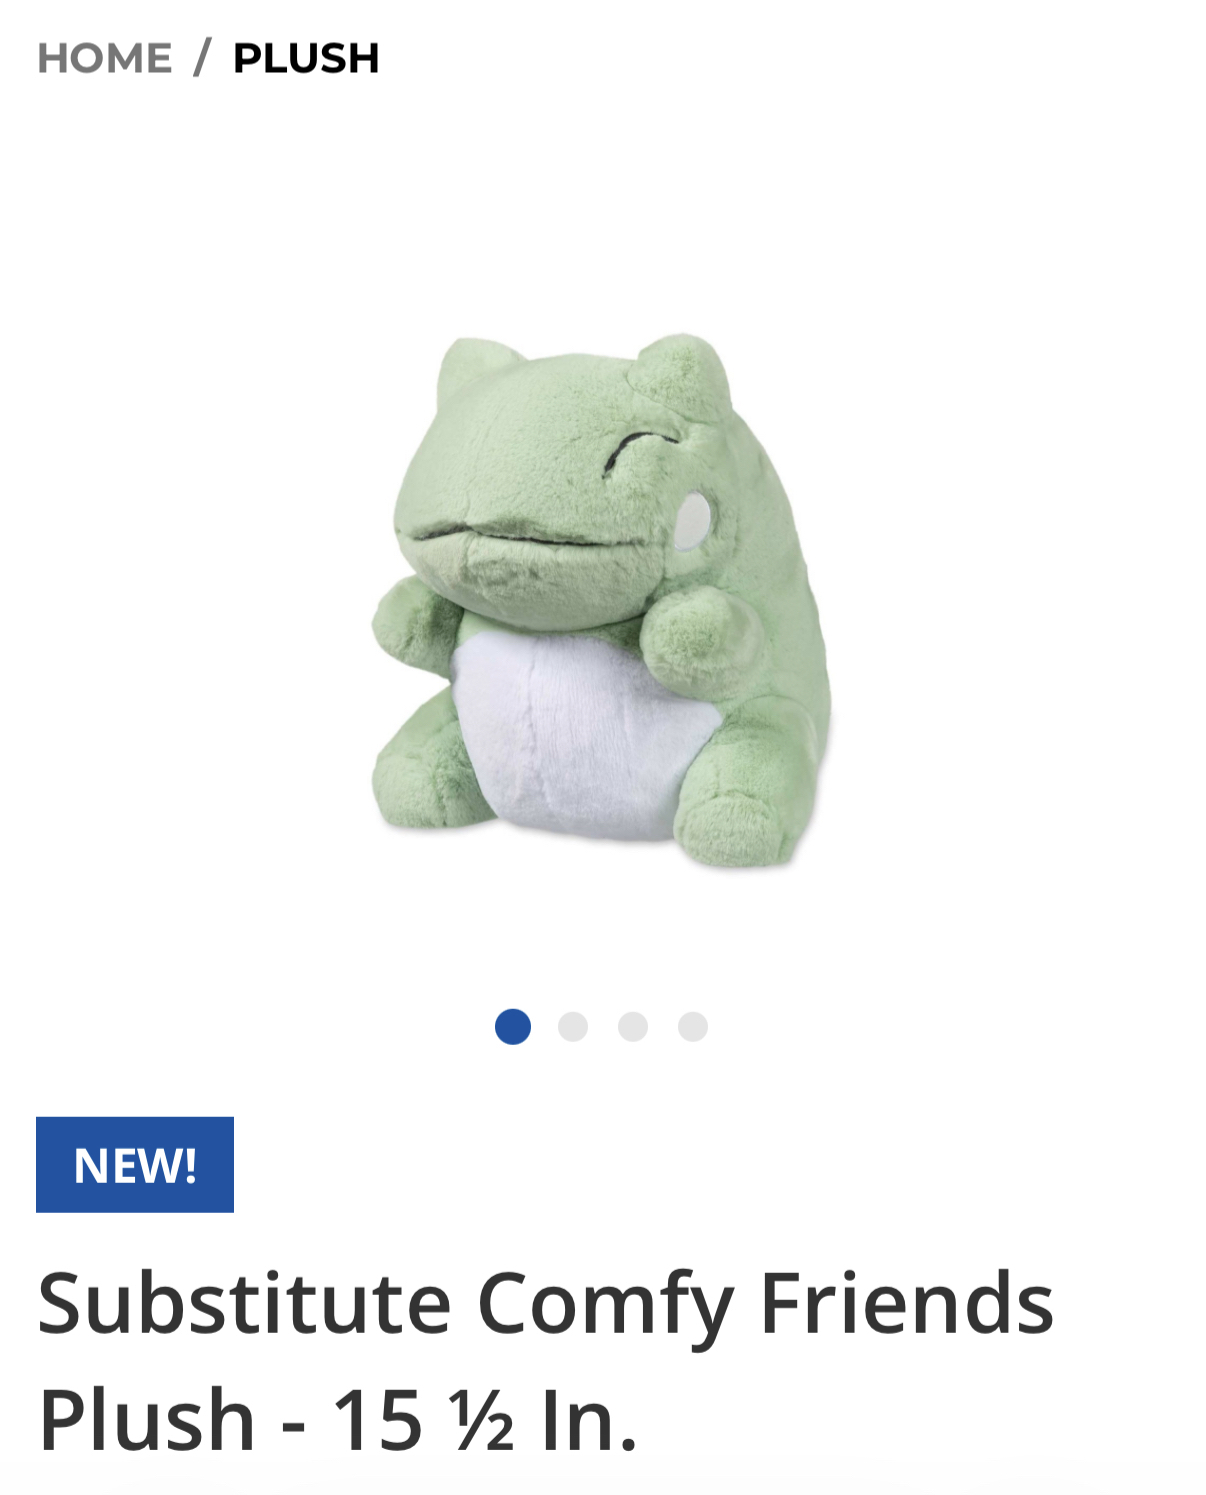The height and width of the screenshot is (1495, 1206).
Task: Select the first carousel dot indicator
Action: tap(513, 1027)
